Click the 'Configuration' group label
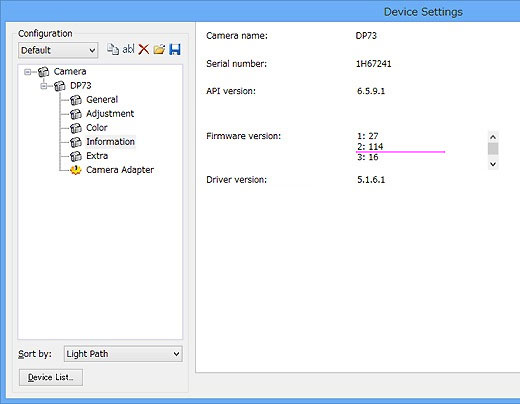This screenshot has width=520, height=404. point(45,33)
